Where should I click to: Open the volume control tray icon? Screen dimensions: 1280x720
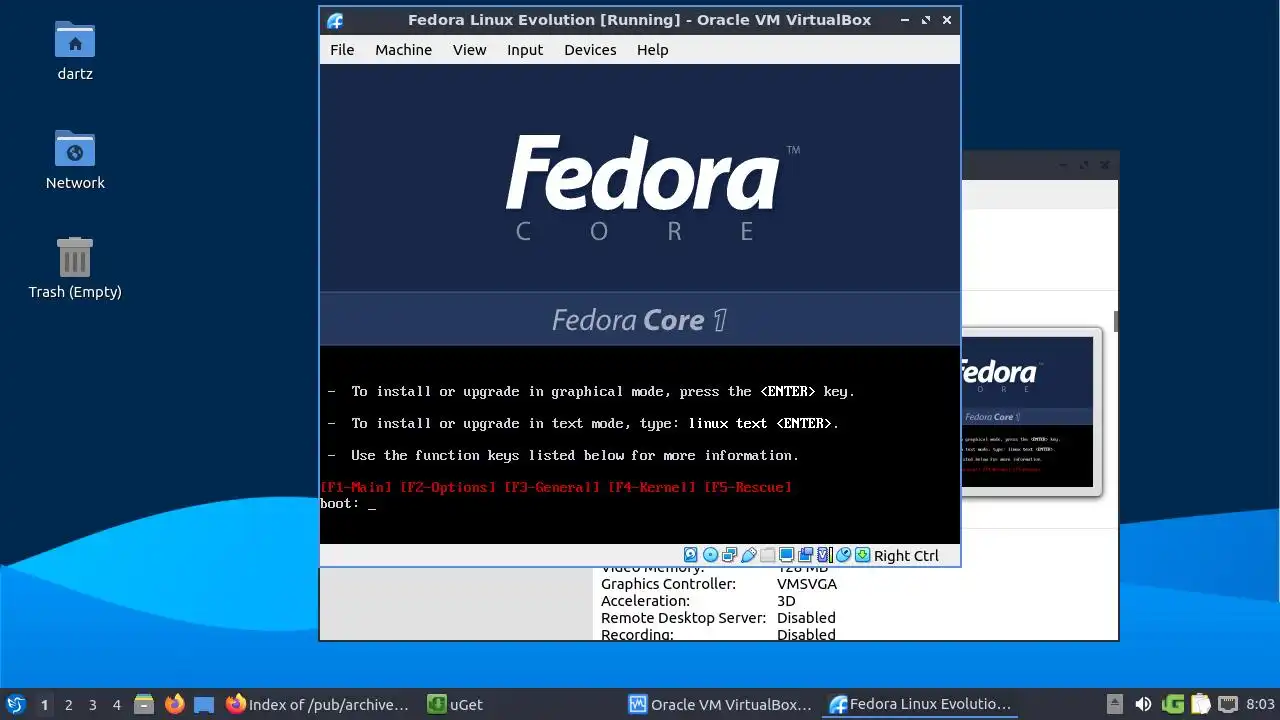click(1143, 704)
